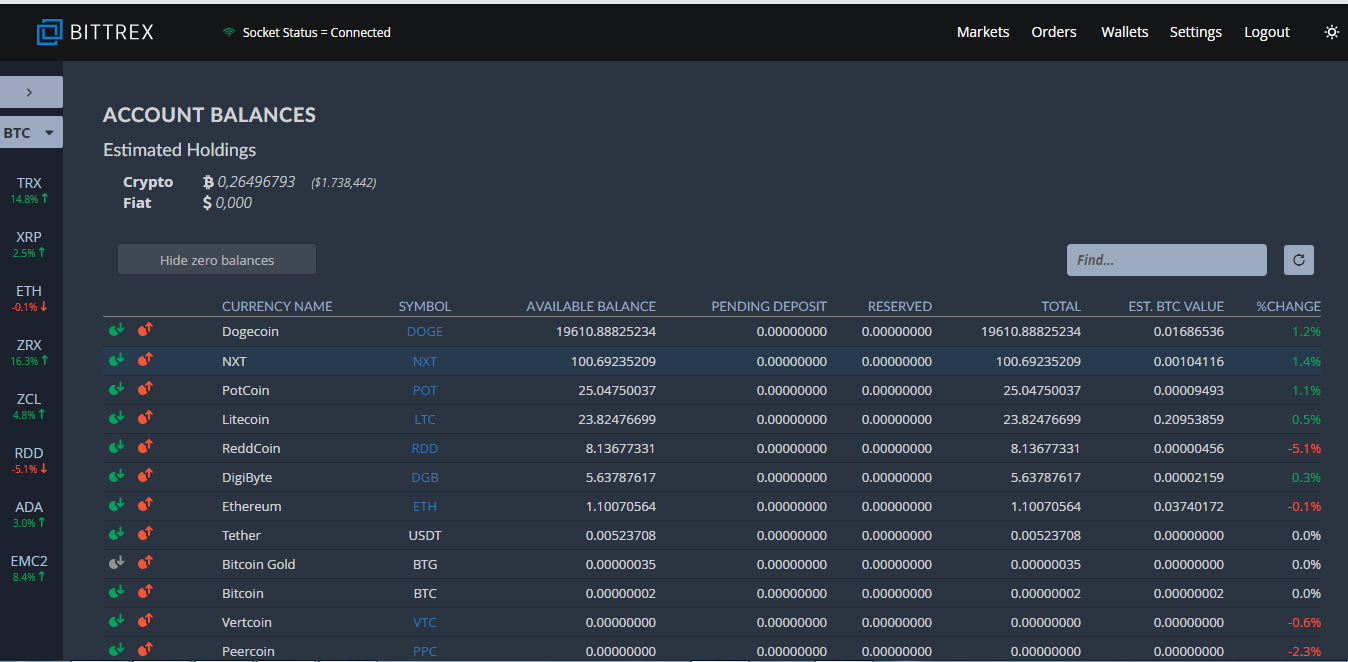Click the withdraw icon for Vertcoin

[x=145, y=620]
